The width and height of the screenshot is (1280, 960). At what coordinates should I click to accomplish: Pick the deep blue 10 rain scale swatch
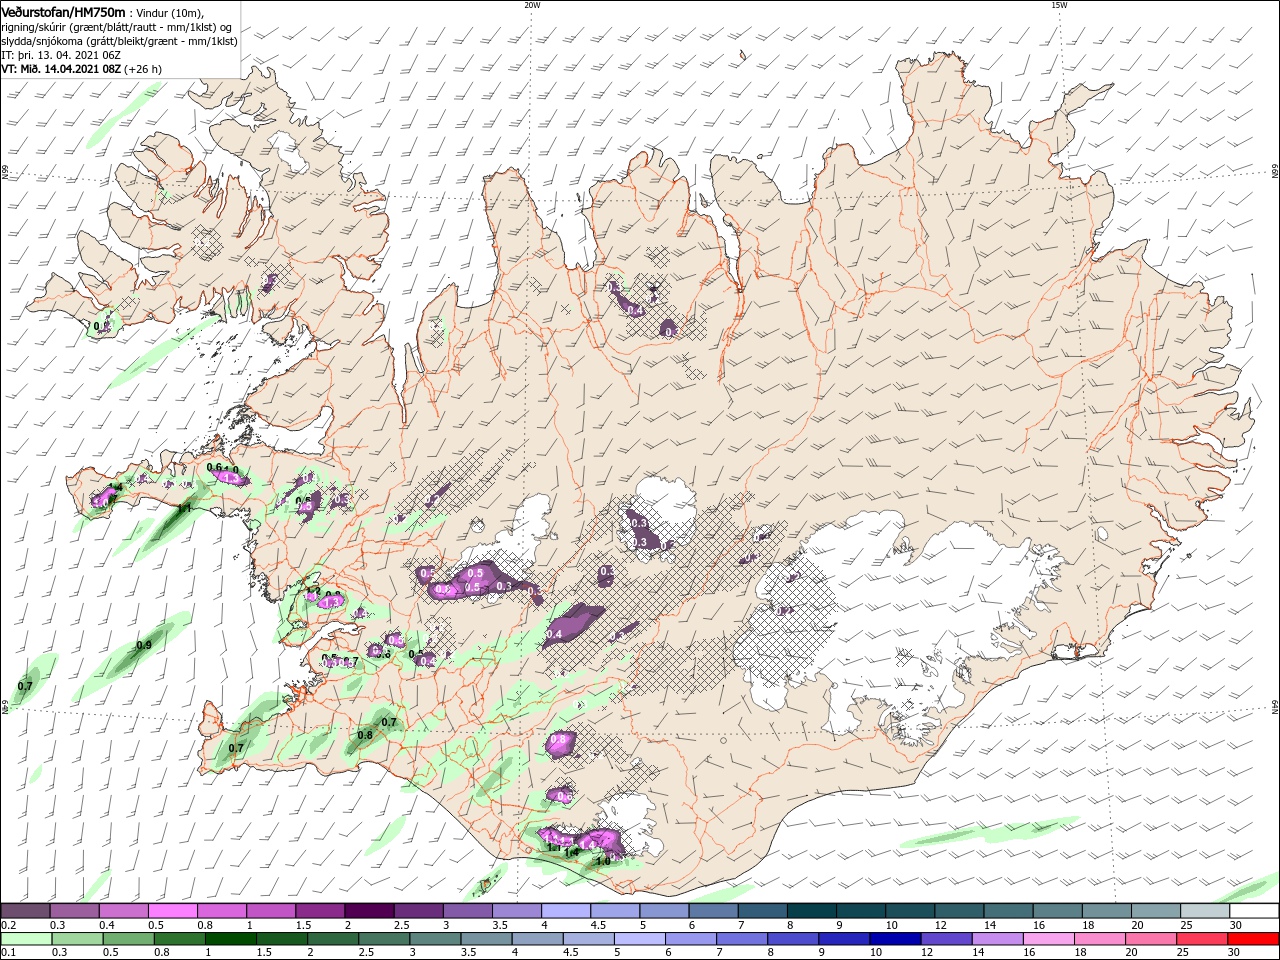893,939
